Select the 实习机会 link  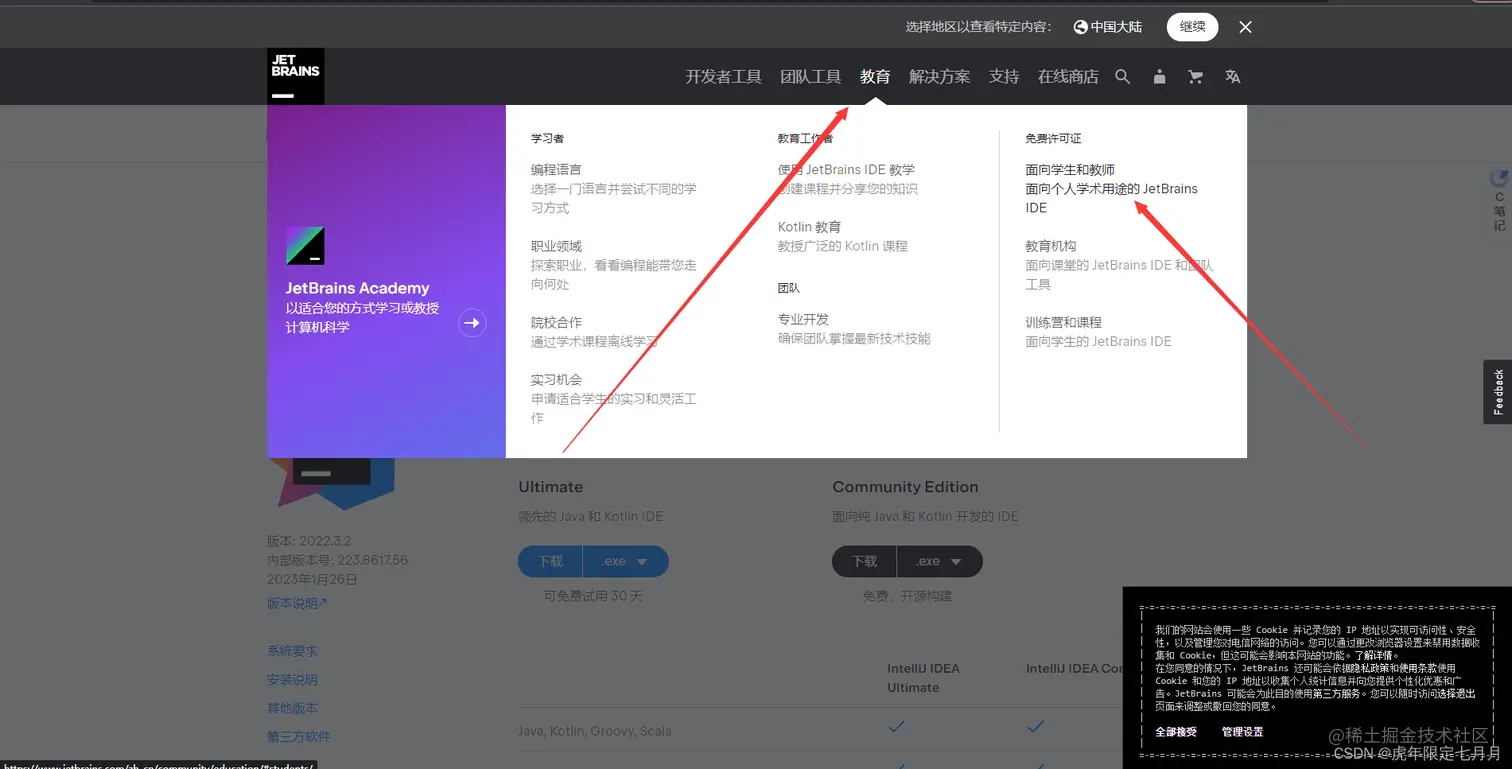[x=556, y=380]
